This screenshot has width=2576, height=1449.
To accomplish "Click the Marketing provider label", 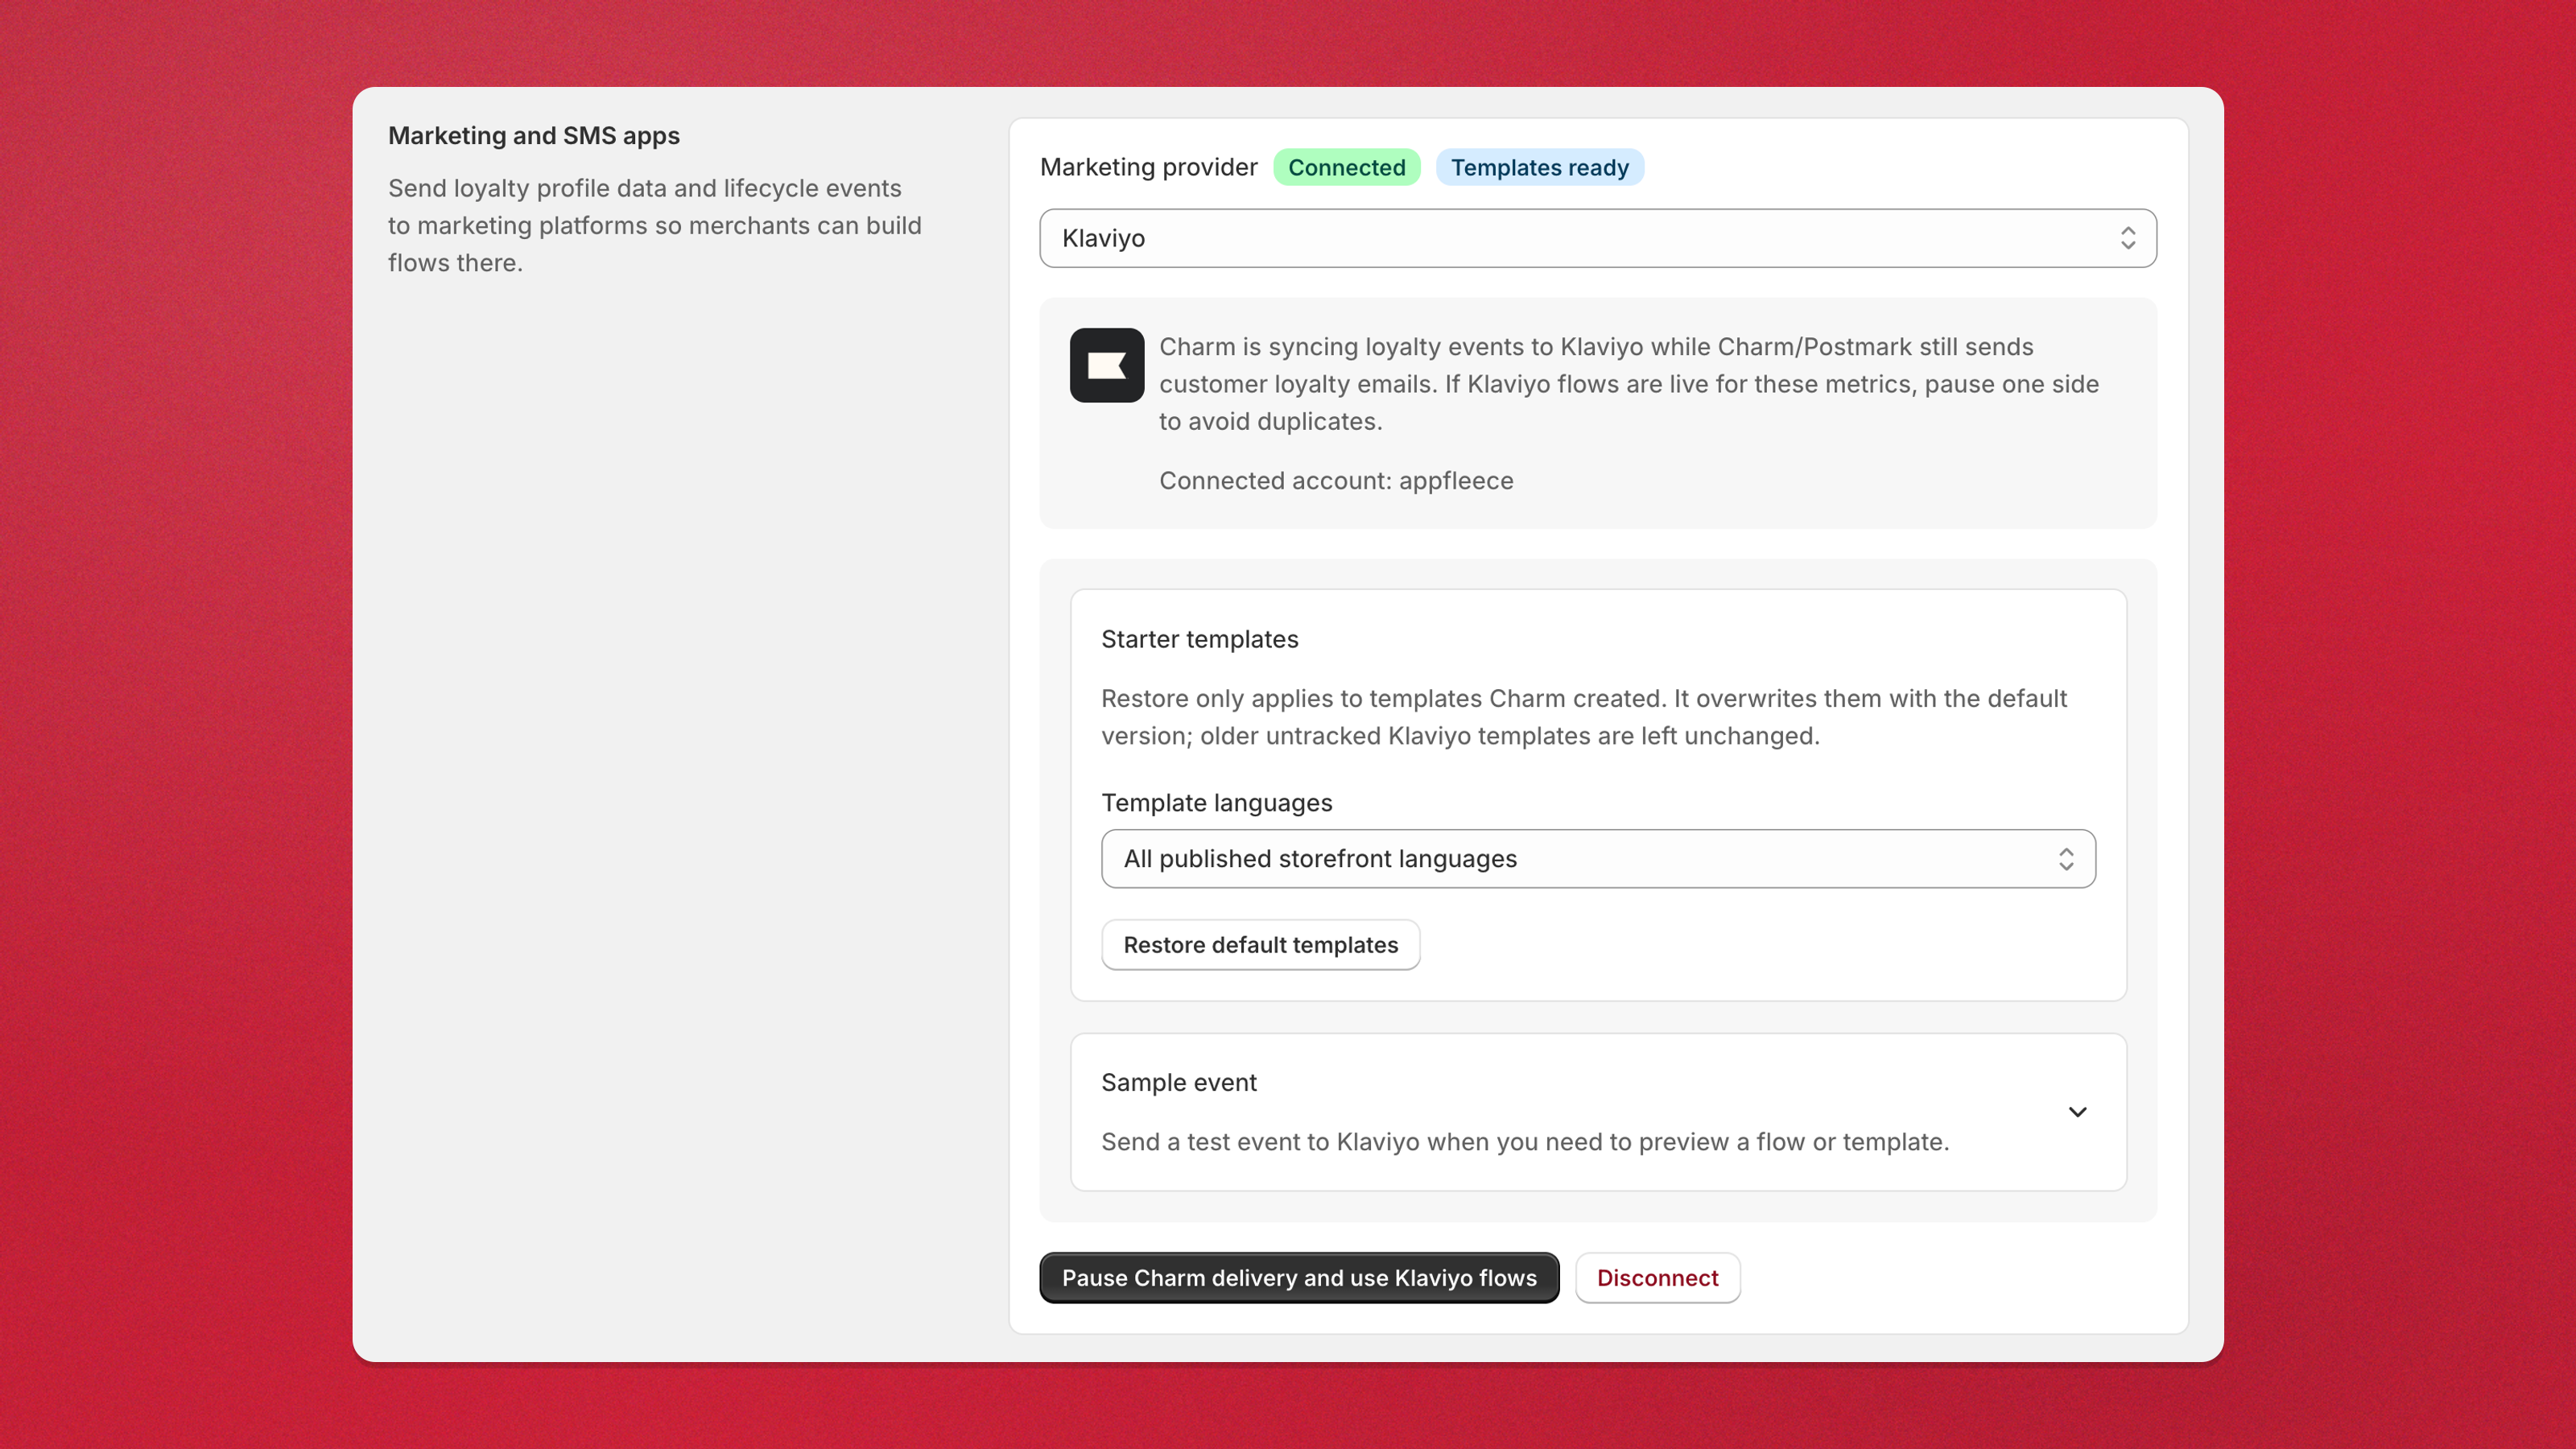I will click(x=1148, y=167).
